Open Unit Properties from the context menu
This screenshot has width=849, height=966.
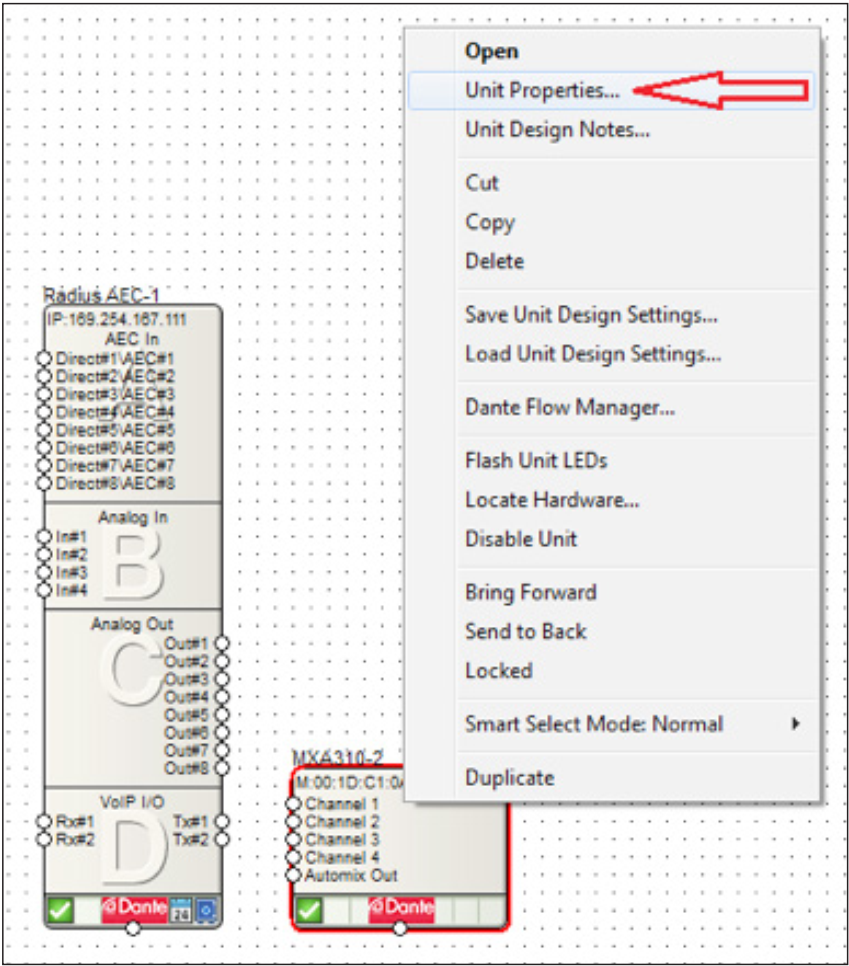click(x=542, y=90)
